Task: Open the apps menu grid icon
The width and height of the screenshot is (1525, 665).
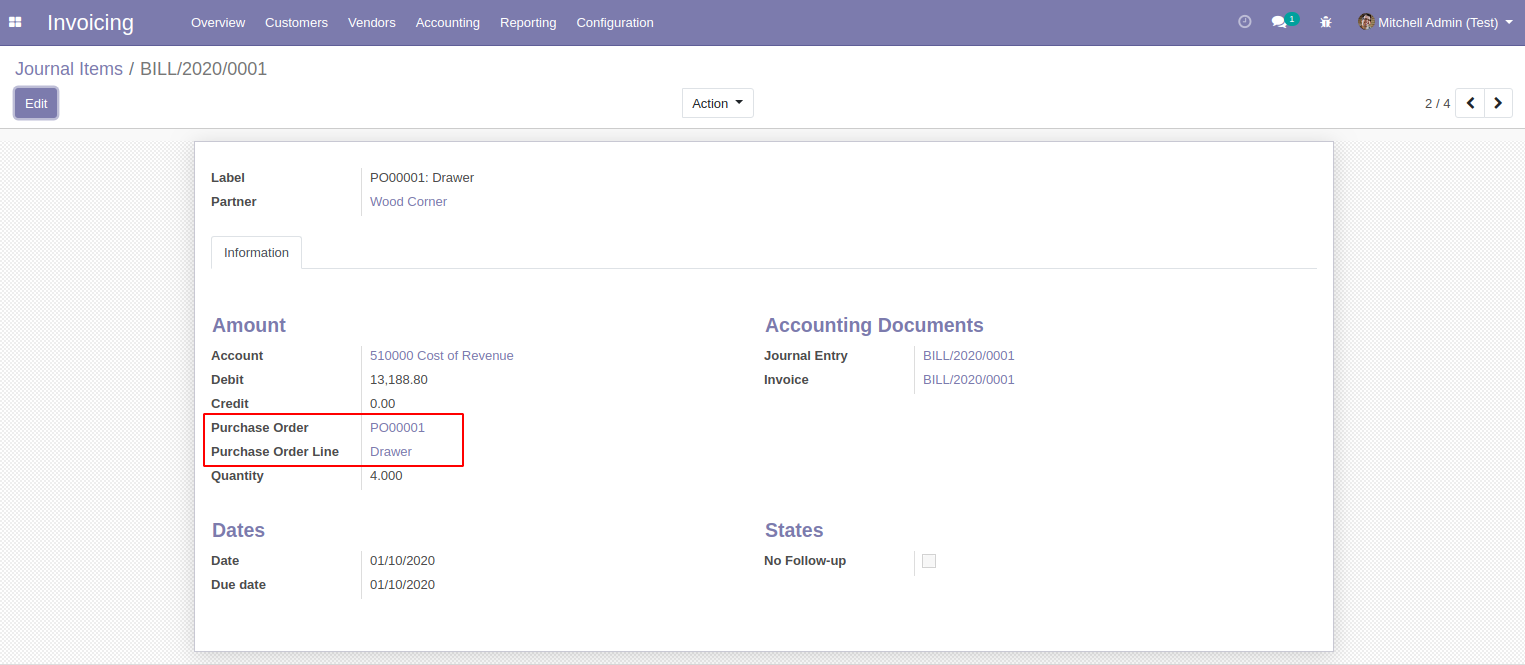Action: 15,22
